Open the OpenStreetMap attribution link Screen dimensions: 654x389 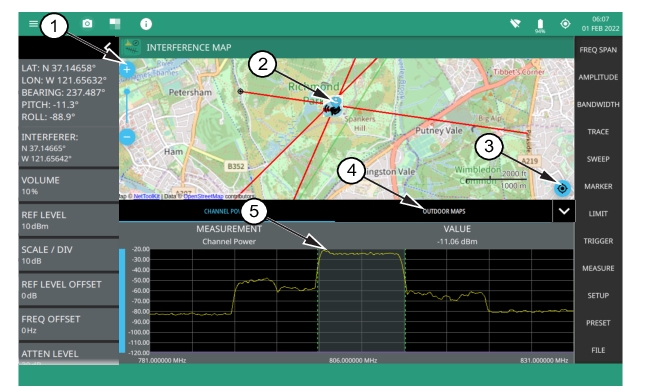pyautogui.click(x=204, y=196)
